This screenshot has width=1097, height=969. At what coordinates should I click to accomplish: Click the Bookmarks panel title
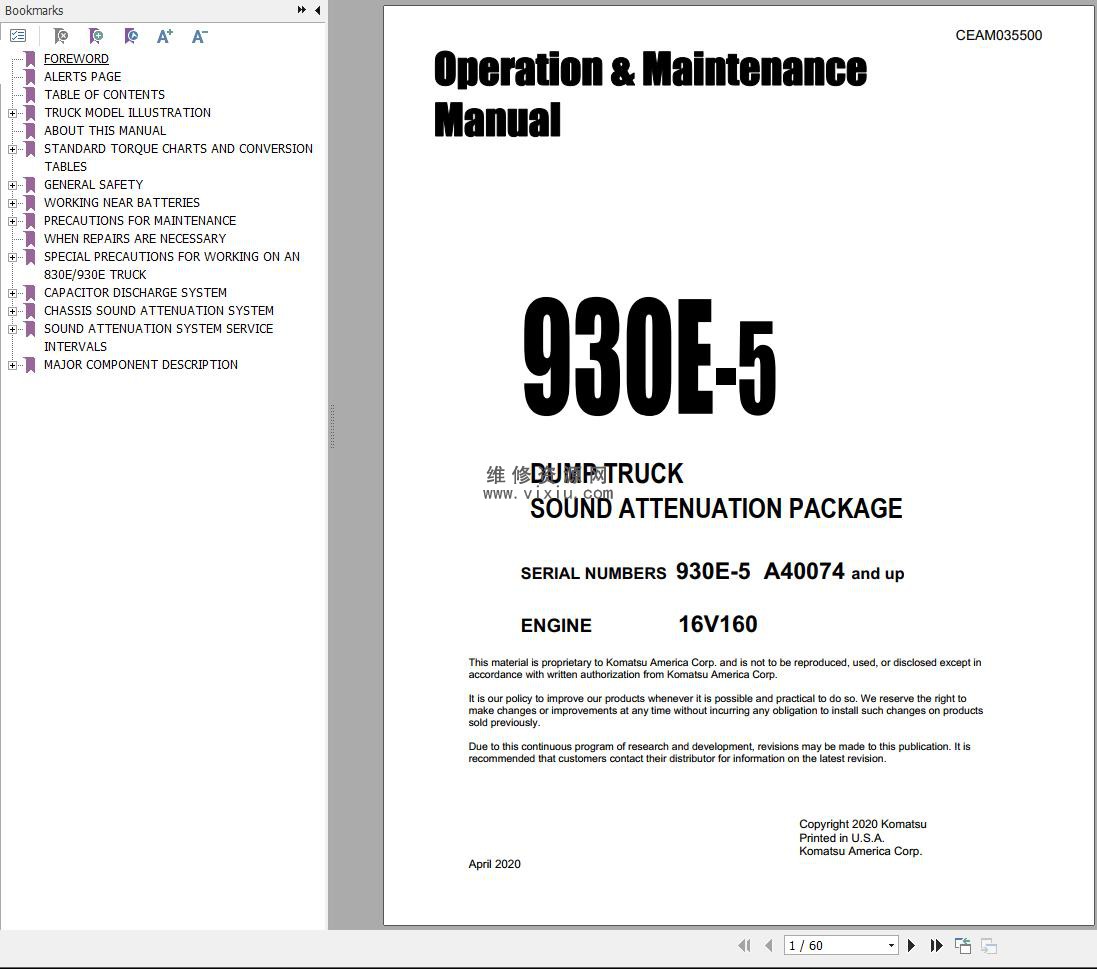tap(34, 10)
